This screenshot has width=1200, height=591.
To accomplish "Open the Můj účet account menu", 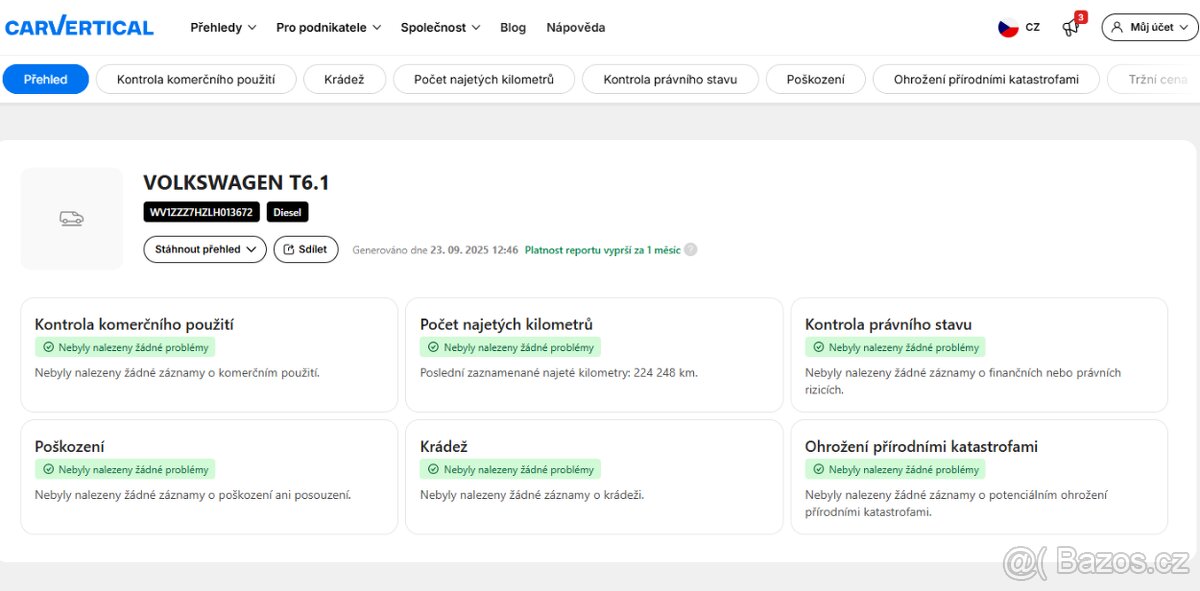I will click(1149, 28).
